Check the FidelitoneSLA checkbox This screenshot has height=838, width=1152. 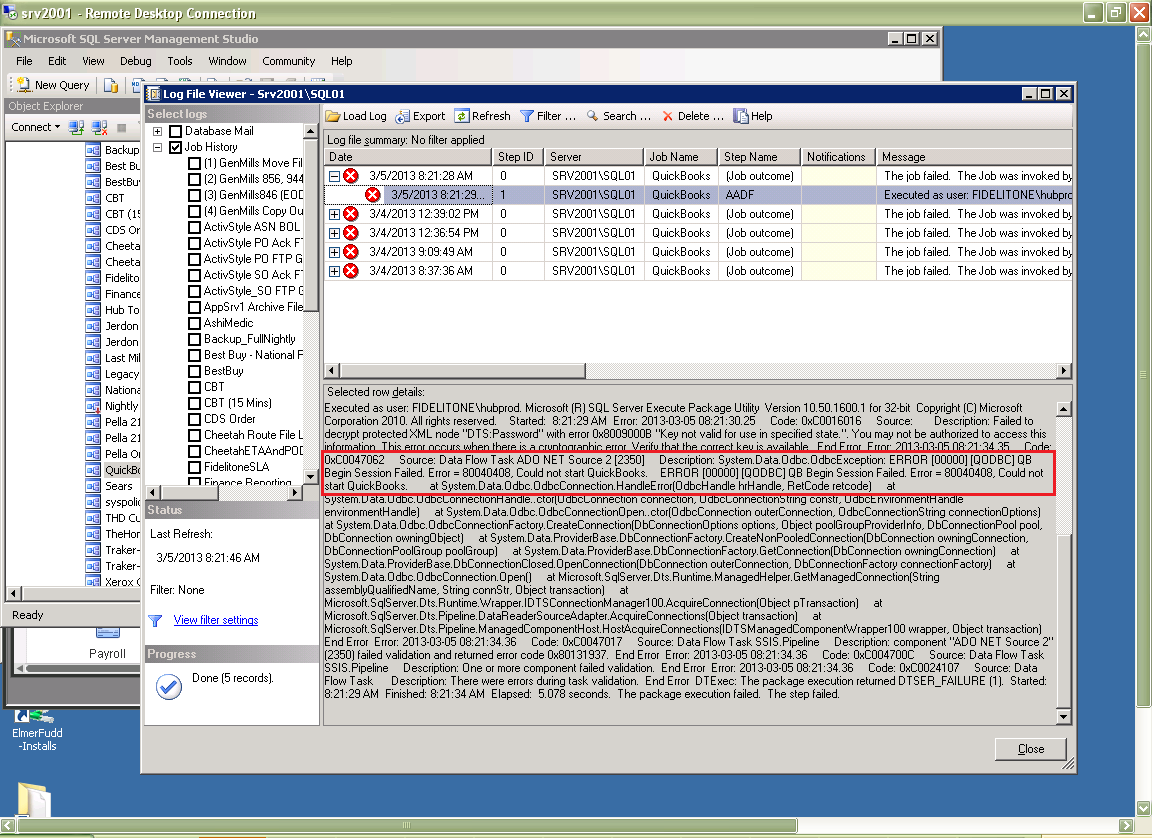195,468
